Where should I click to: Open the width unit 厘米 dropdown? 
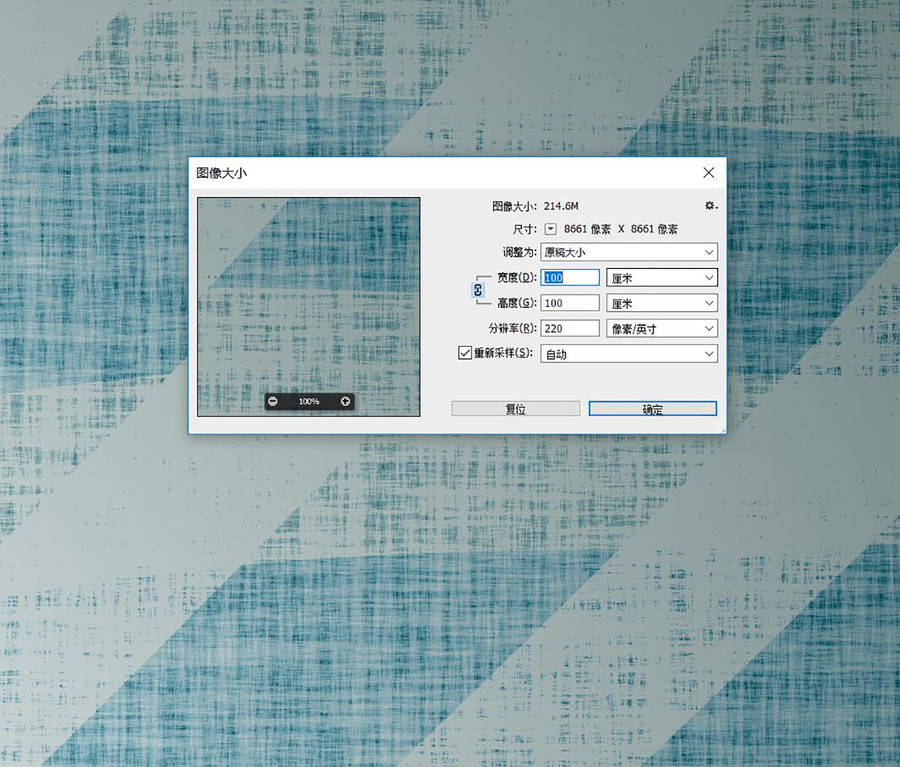[x=662, y=278]
